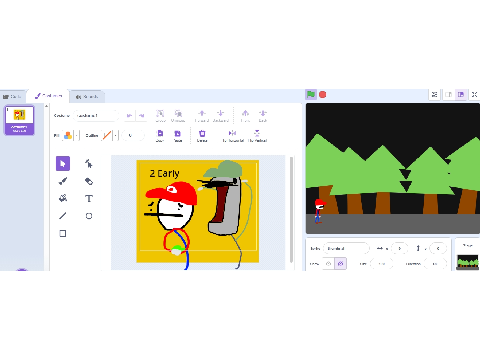Select the Brush tool

[63, 181]
